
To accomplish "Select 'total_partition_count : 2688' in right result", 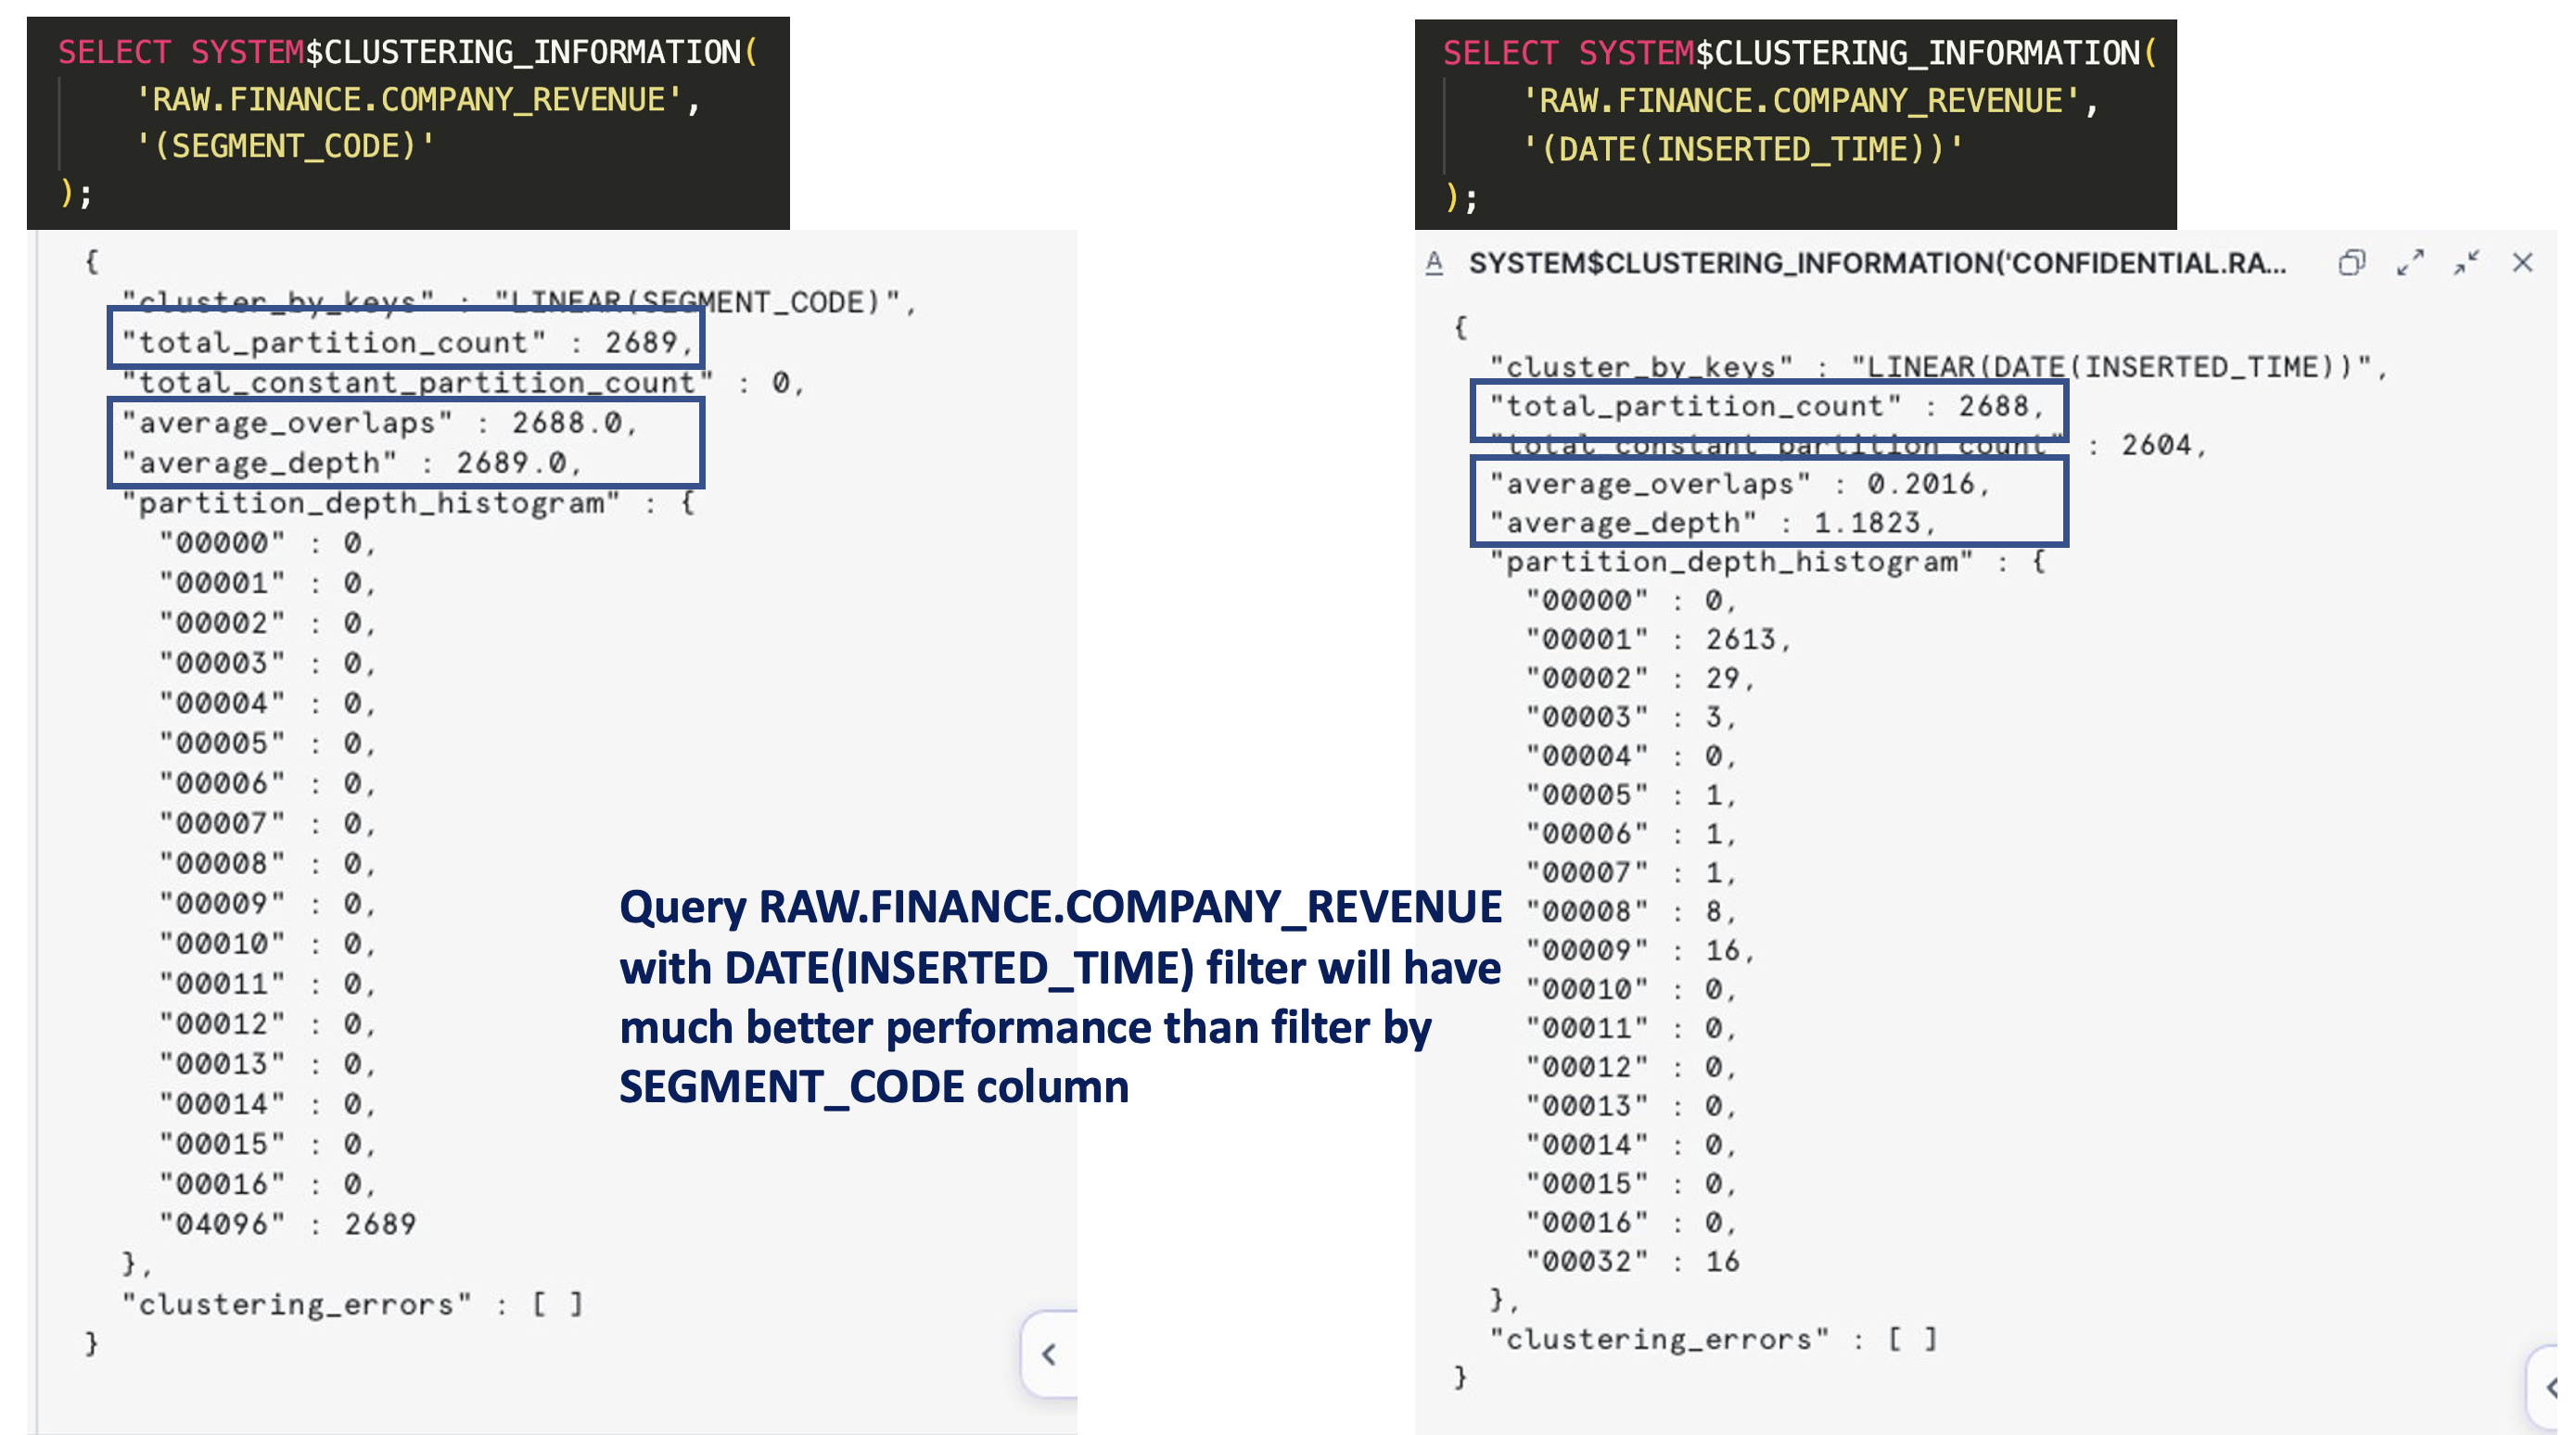I will [1767, 406].
